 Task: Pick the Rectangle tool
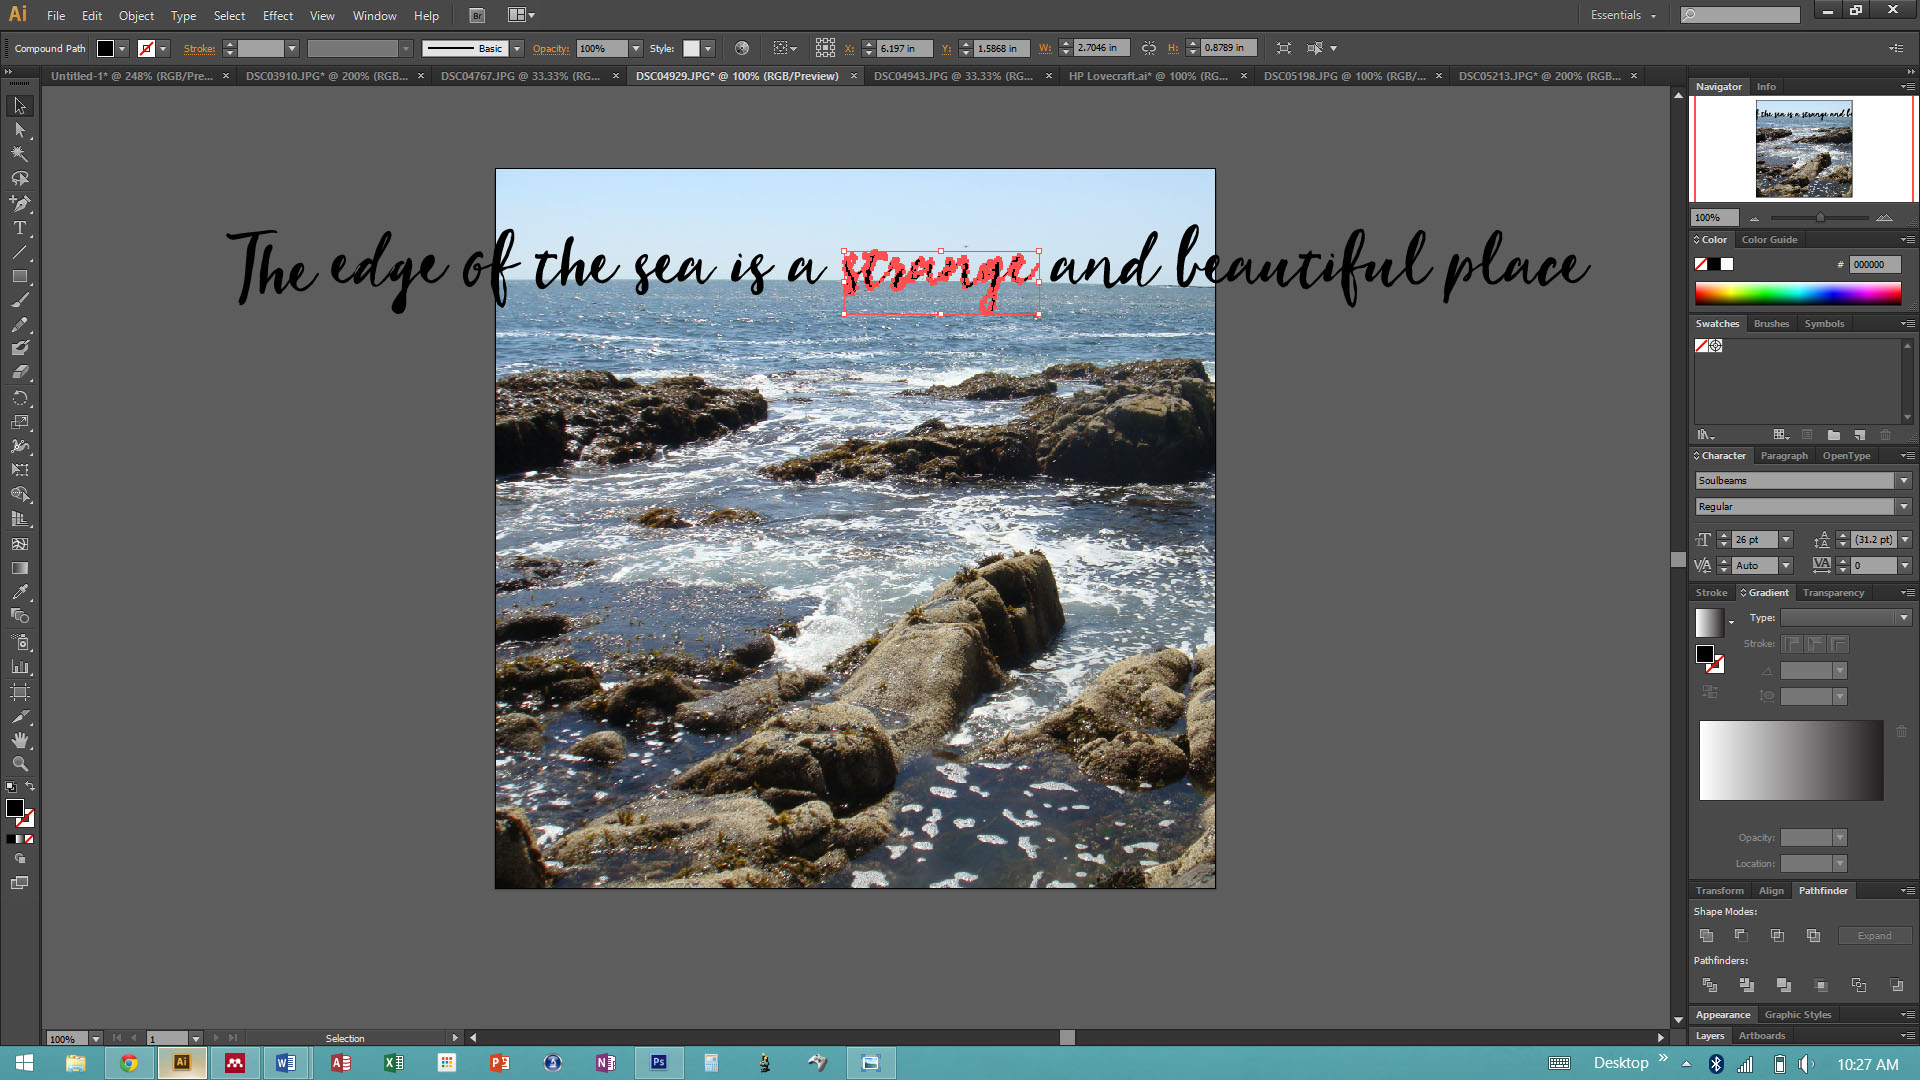coord(20,277)
